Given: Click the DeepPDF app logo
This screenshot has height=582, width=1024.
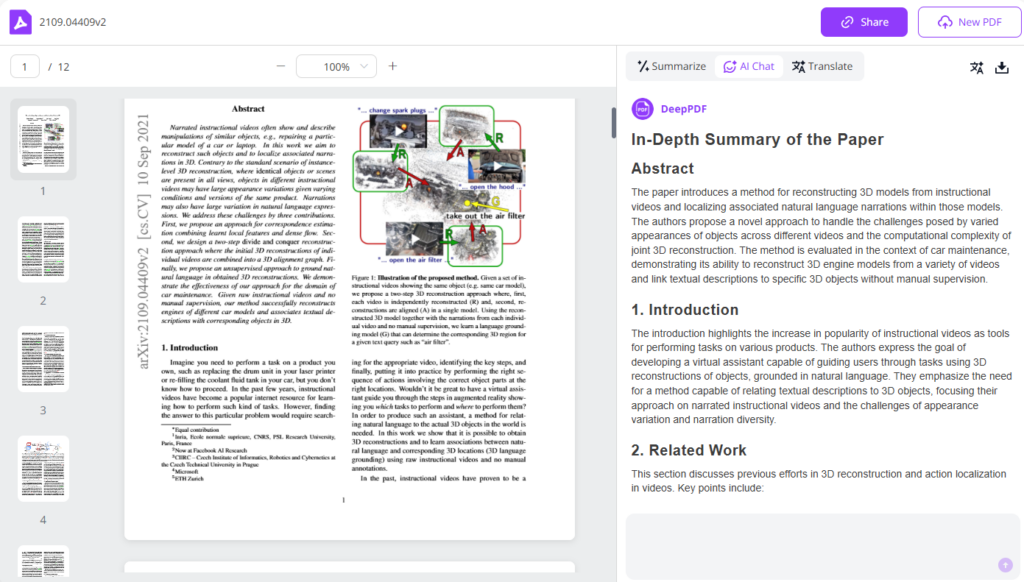Looking at the screenshot, I should pos(20,20).
